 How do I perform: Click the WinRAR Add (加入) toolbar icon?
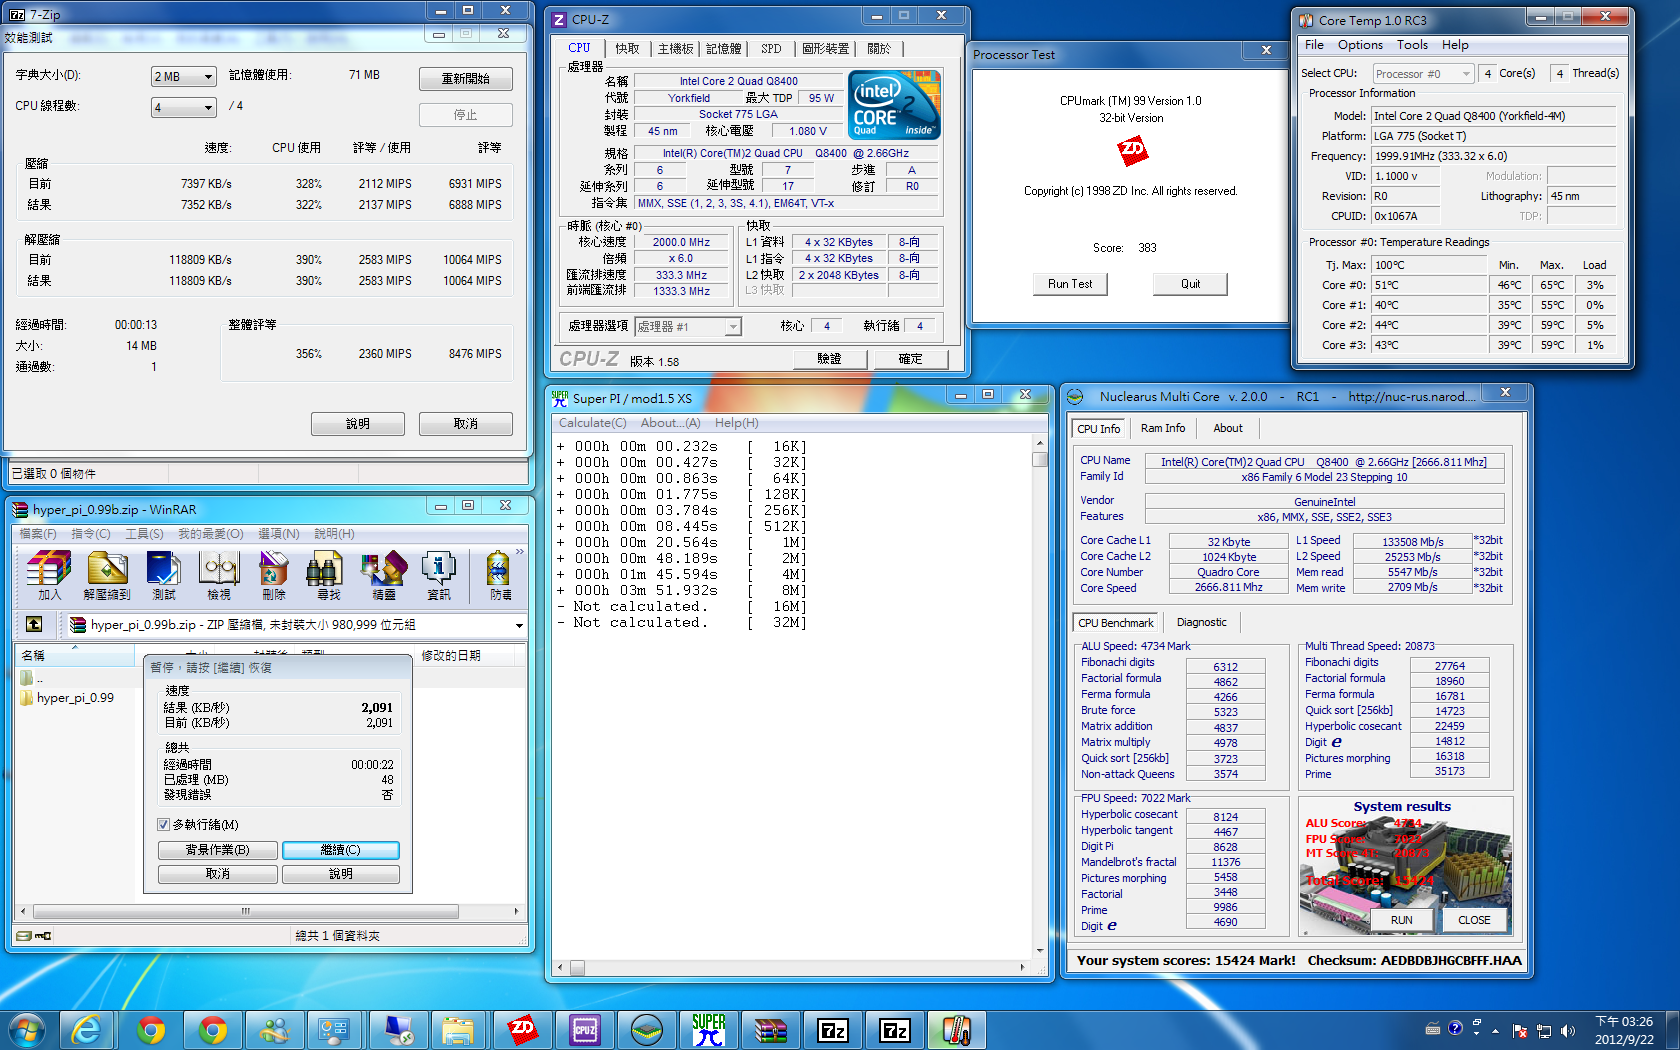click(49, 576)
